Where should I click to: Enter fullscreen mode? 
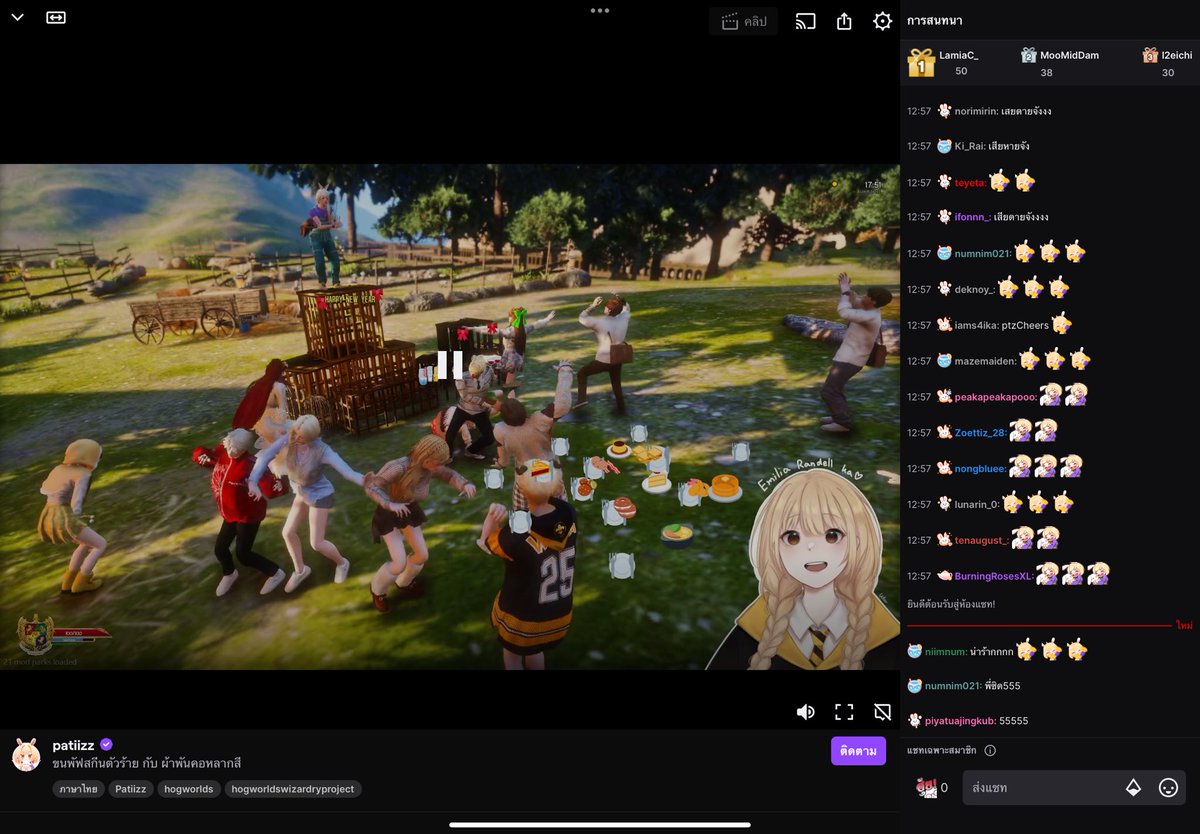844,712
